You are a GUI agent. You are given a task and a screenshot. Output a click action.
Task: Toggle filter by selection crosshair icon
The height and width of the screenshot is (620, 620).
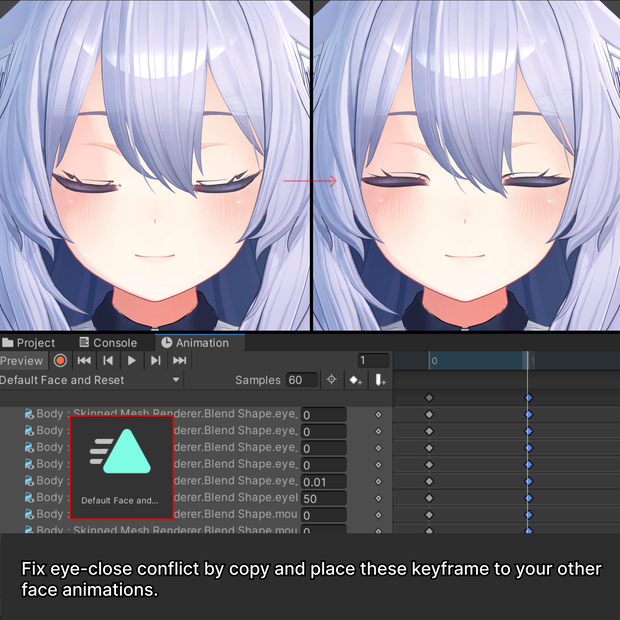(331, 380)
